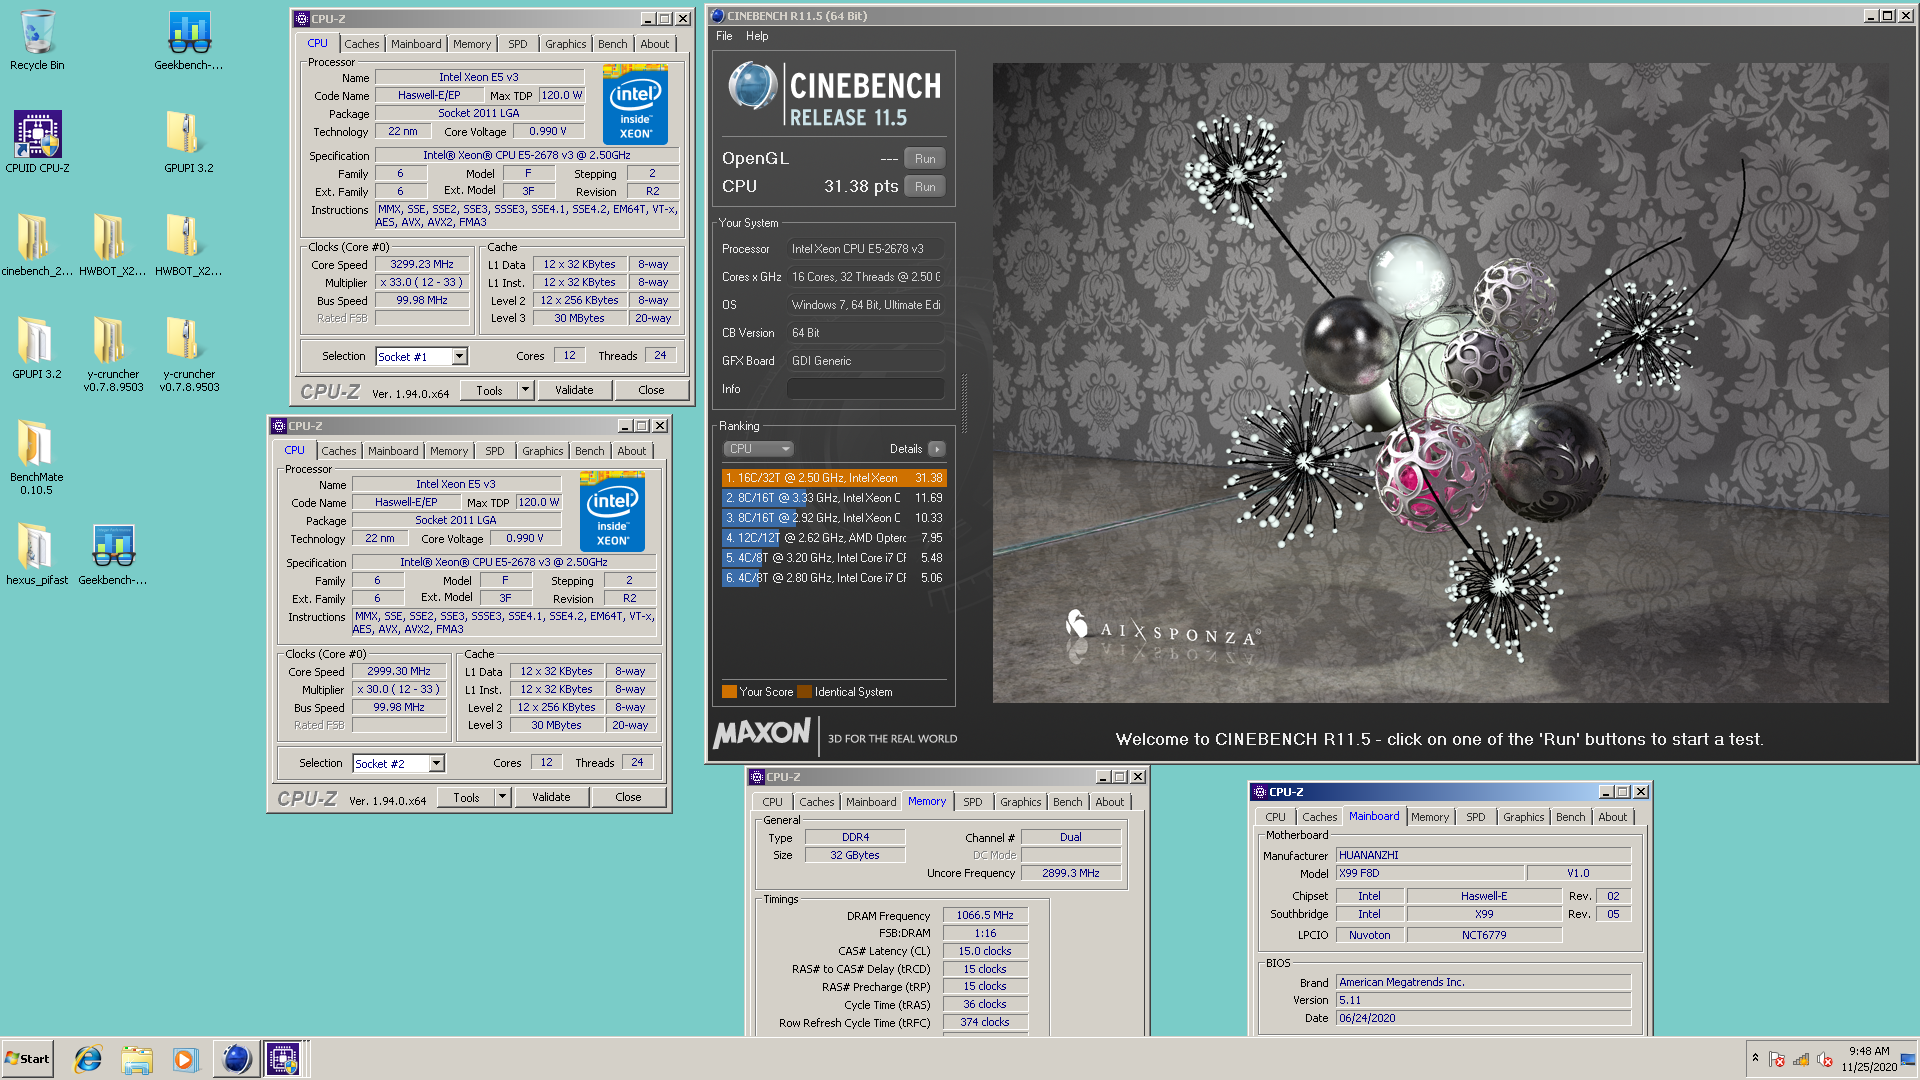The image size is (1920, 1080).
Task: Click Close in the Socket #2 CPU-Z window
Action: [x=628, y=797]
